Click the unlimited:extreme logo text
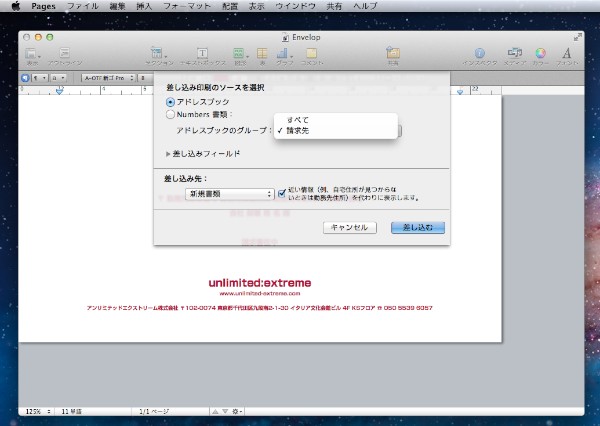Screen dimensions: 600x426 click(x=260, y=283)
